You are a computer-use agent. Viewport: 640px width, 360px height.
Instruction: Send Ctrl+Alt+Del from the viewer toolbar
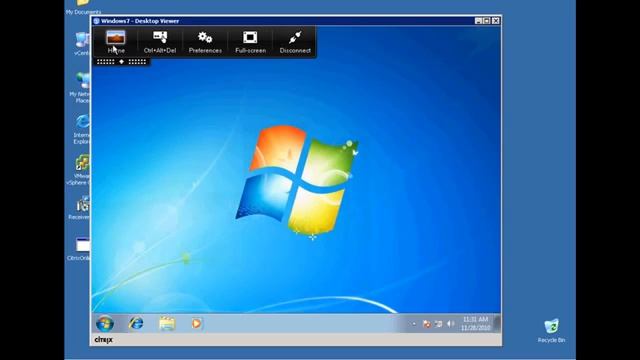coord(160,41)
